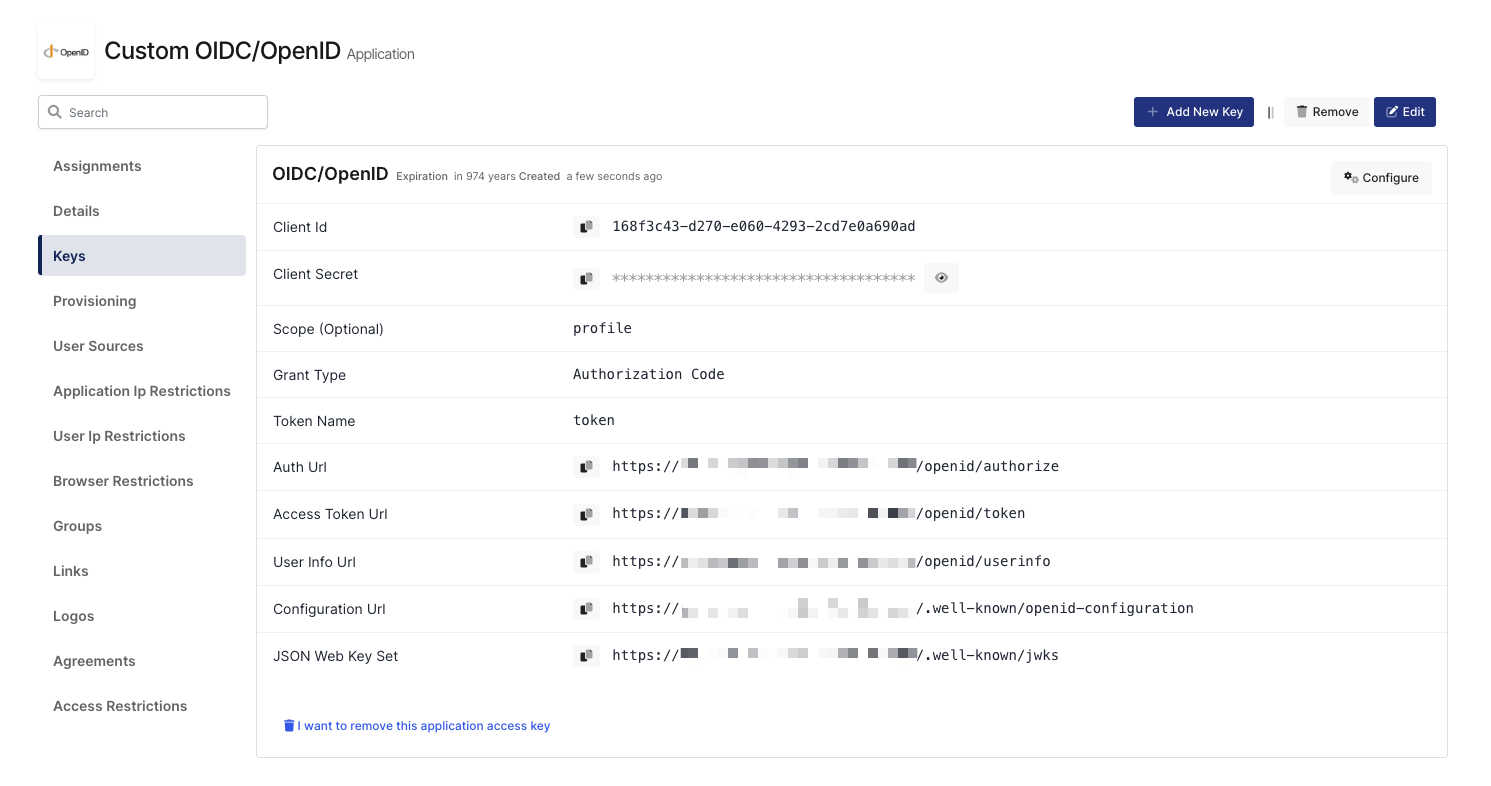Screen dimensions: 1491x786
Task: Open the Configure settings
Action: (1381, 178)
